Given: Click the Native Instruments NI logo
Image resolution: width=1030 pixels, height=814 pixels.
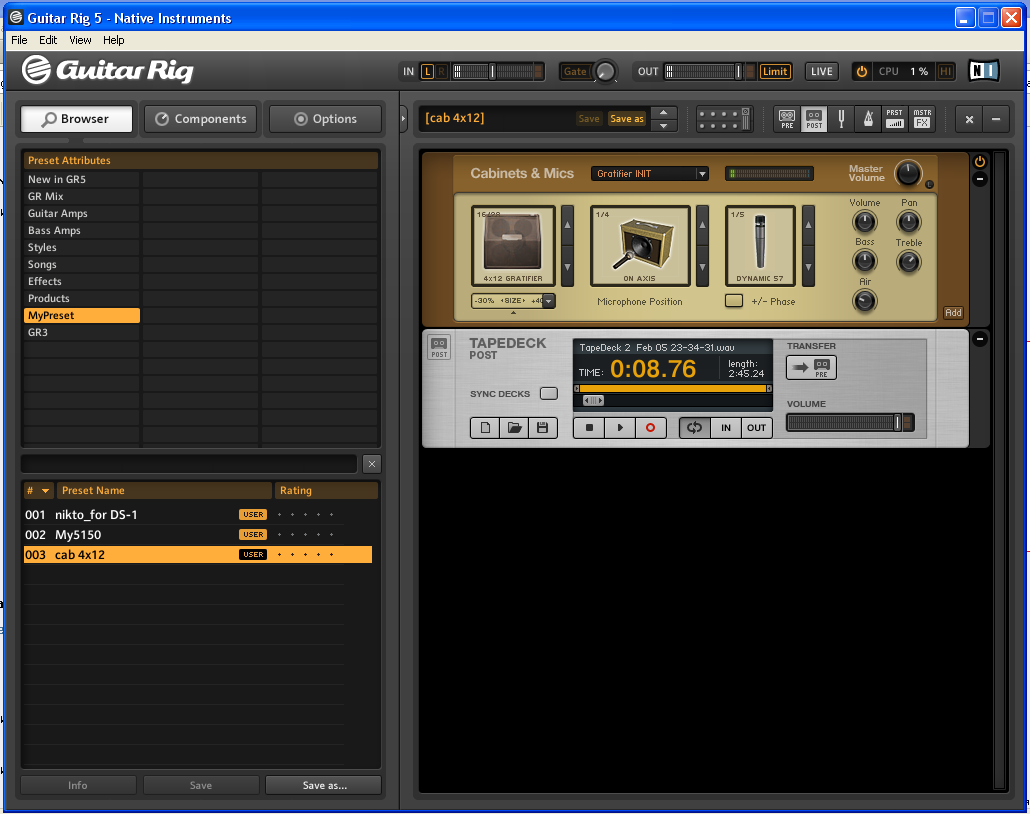Looking at the screenshot, I should pos(984,70).
